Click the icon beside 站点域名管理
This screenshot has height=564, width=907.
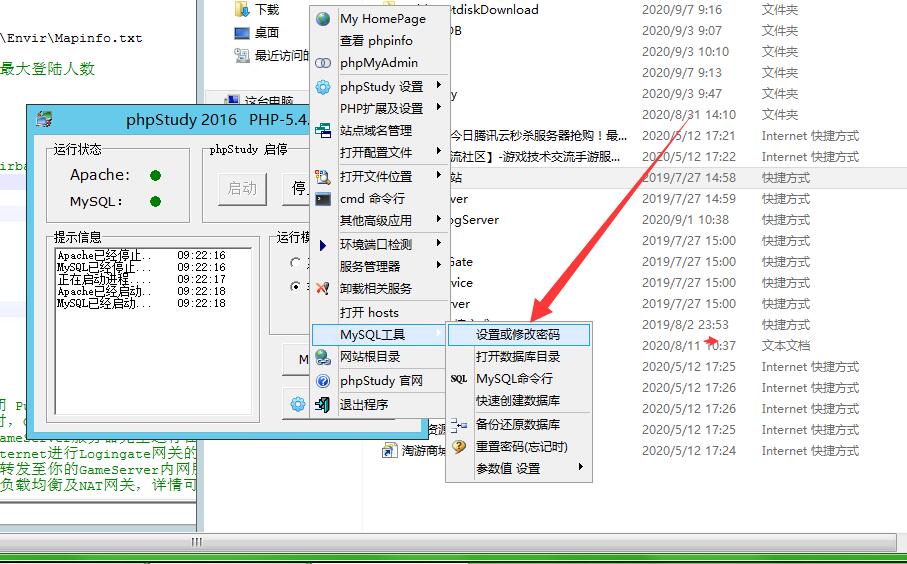click(x=323, y=130)
